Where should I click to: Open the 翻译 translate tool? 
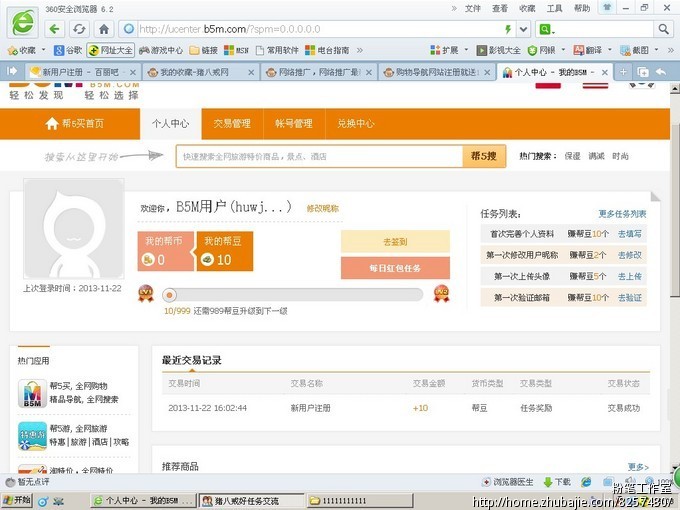click(588, 50)
